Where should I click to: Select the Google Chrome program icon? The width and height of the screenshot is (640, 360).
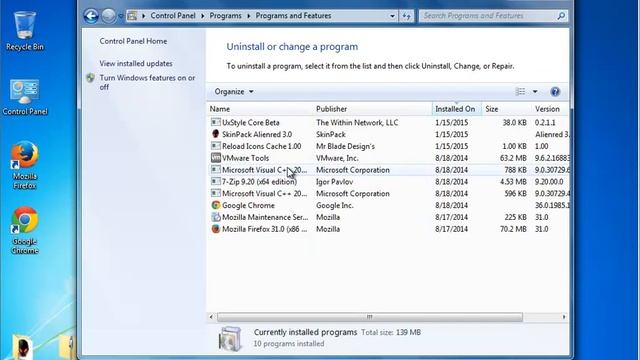tap(216, 205)
